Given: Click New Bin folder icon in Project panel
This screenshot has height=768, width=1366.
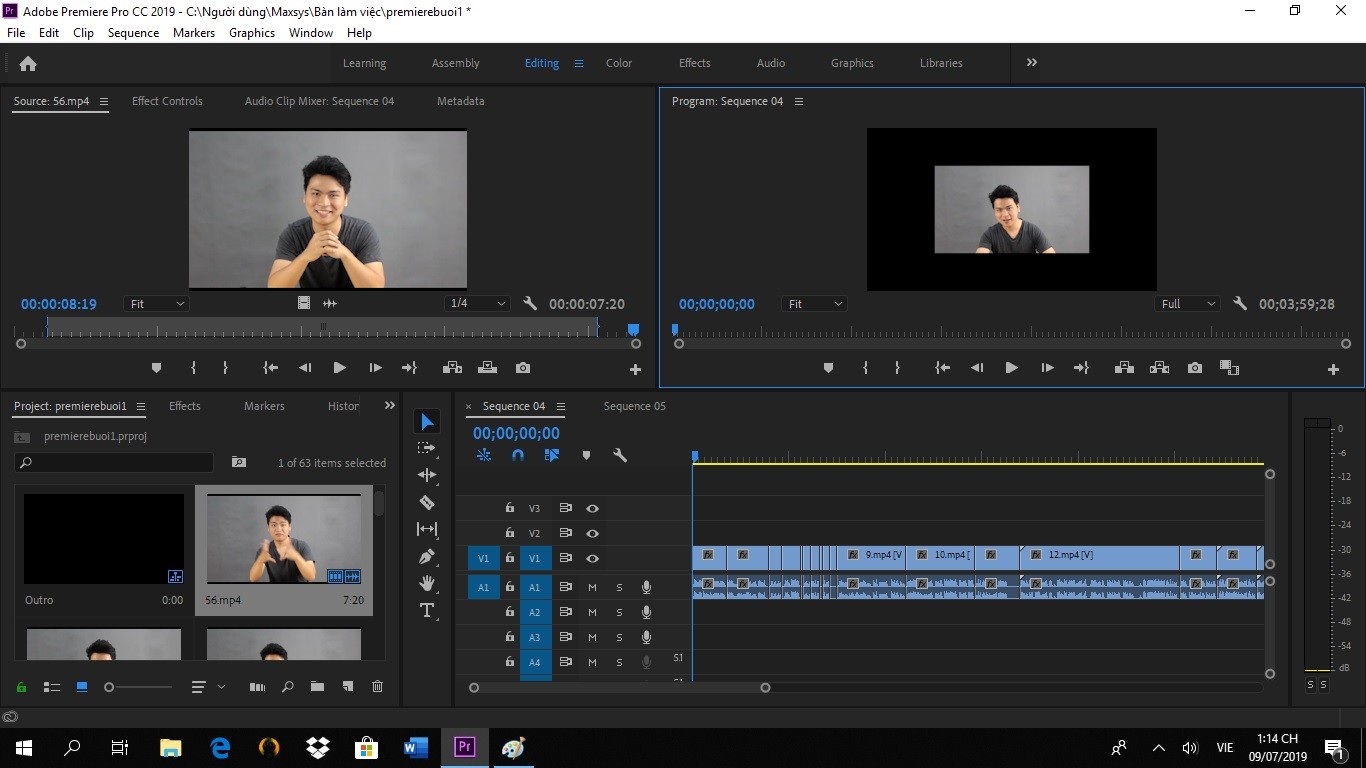Looking at the screenshot, I should (x=317, y=686).
